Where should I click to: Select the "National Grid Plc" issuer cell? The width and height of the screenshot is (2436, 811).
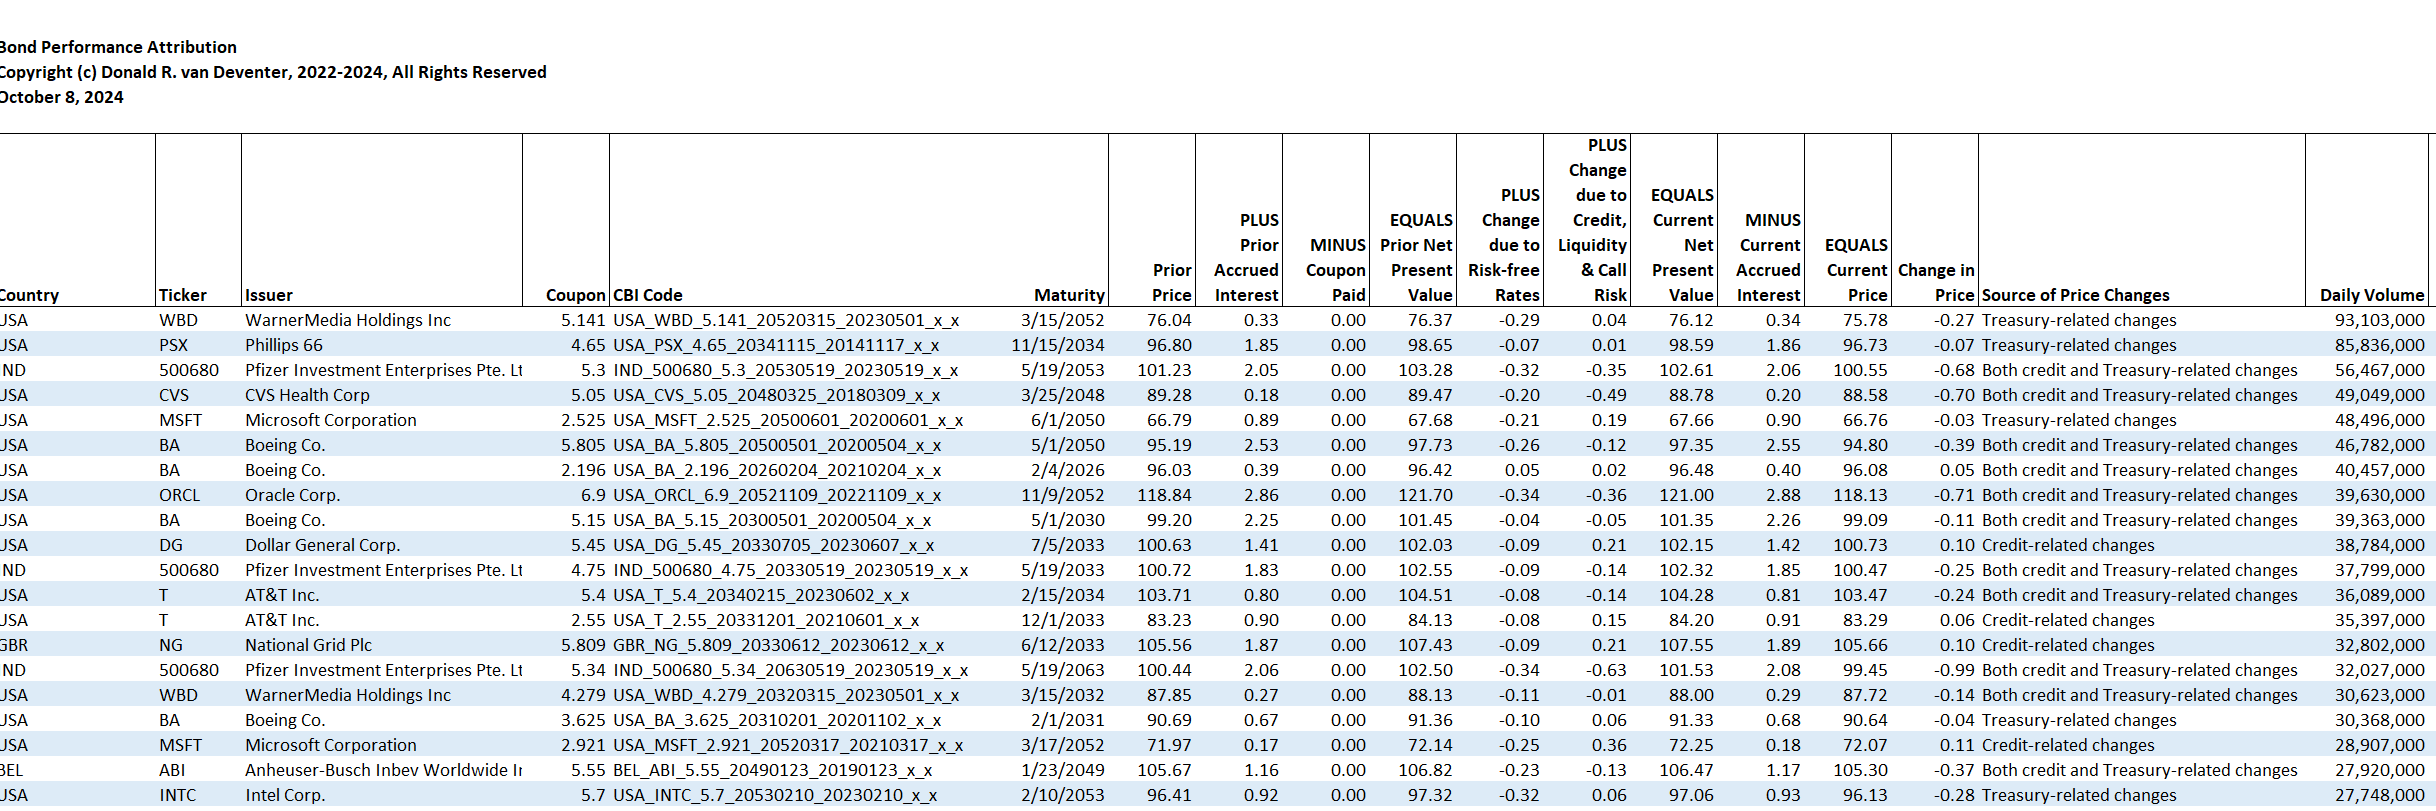coord(309,645)
